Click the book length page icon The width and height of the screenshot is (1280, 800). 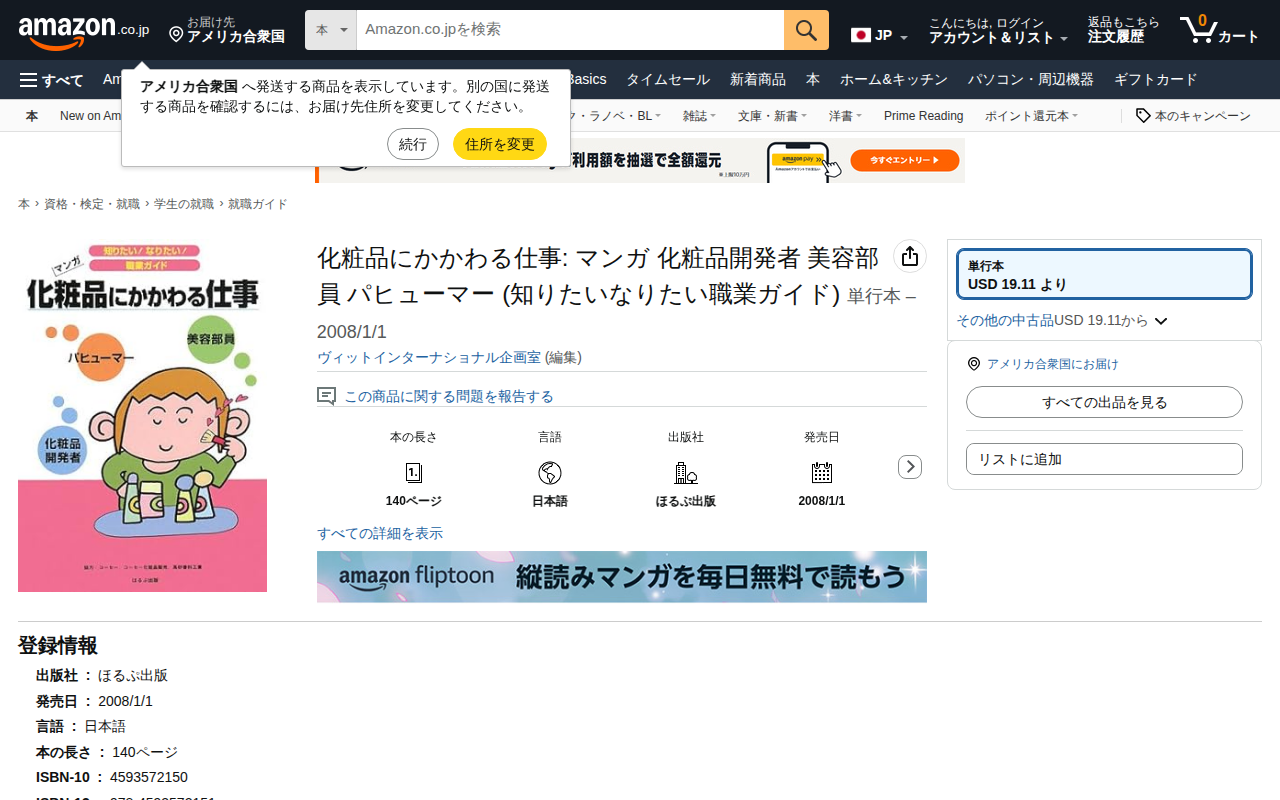pyautogui.click(x=414, y=473)
